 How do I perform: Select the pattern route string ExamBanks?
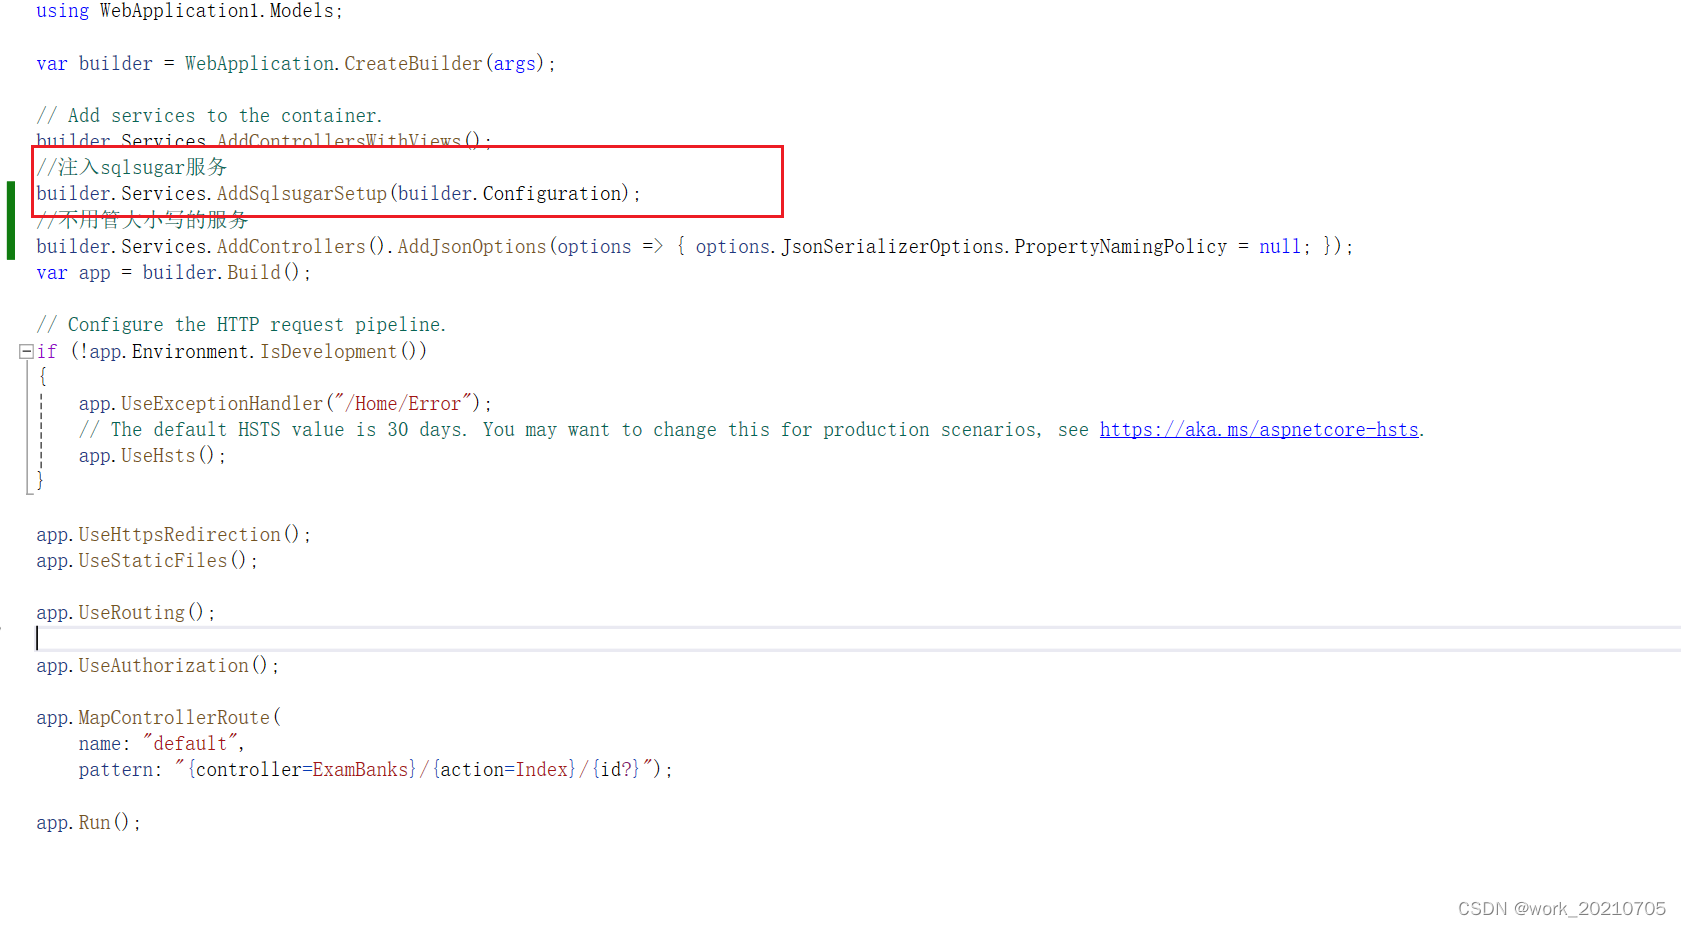361,769
